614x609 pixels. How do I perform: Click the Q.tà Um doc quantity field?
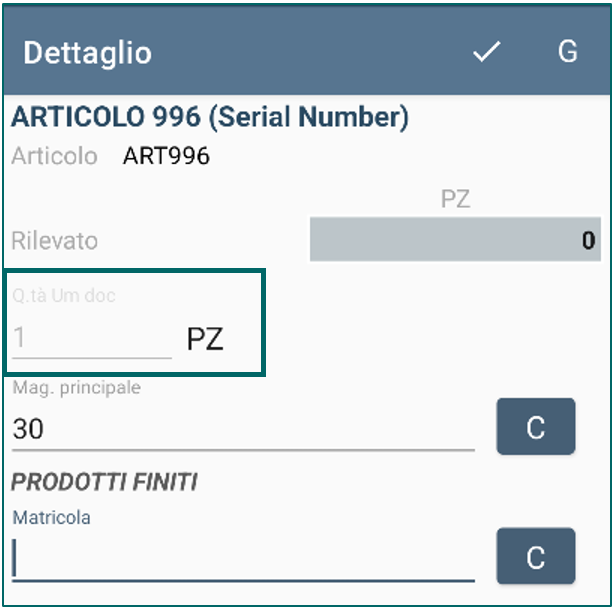[92, 338]
